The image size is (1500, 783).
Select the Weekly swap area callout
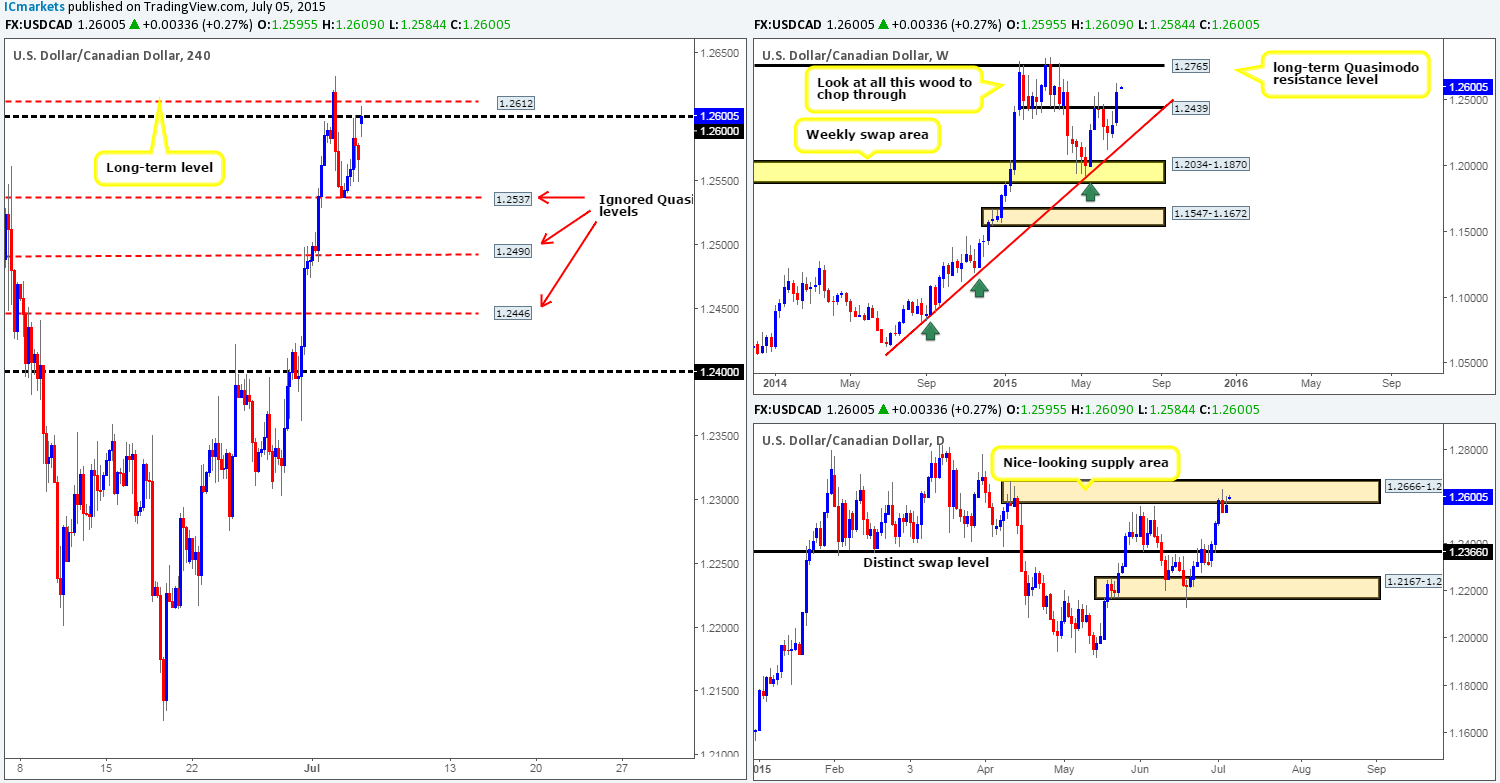(x=868, y=135)
